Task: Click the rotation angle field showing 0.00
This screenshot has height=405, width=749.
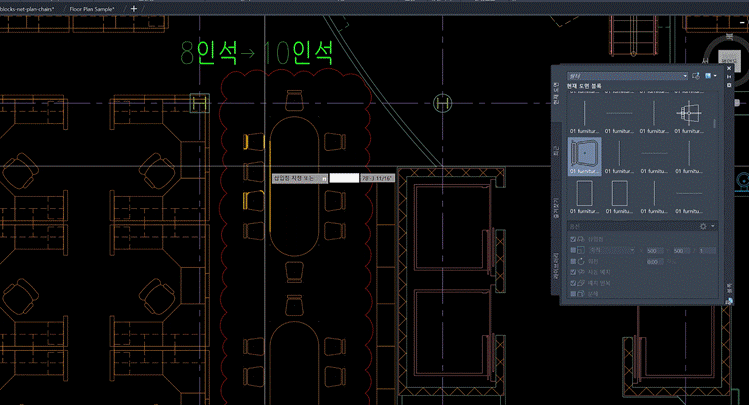Action: [654, 262]
